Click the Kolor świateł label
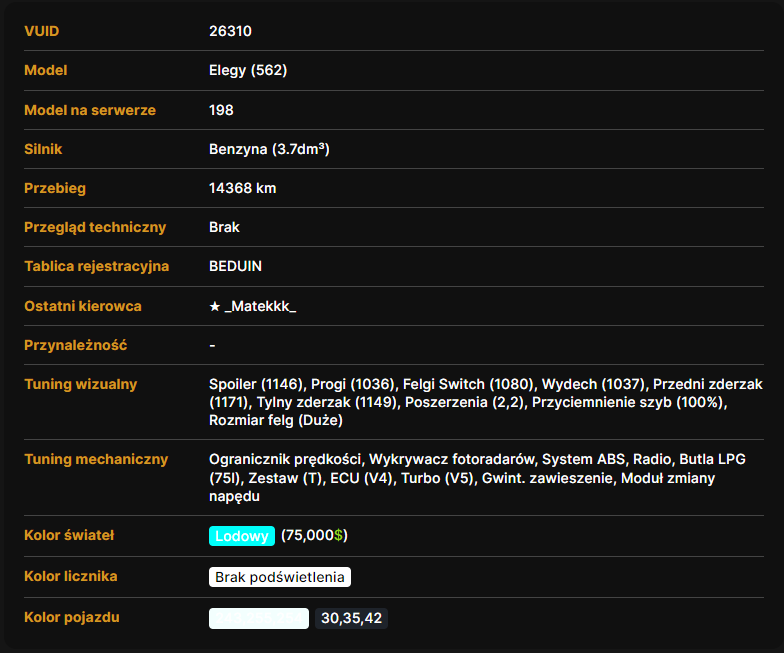This screenshot has height=653, width=784. (x=69, y=535)
